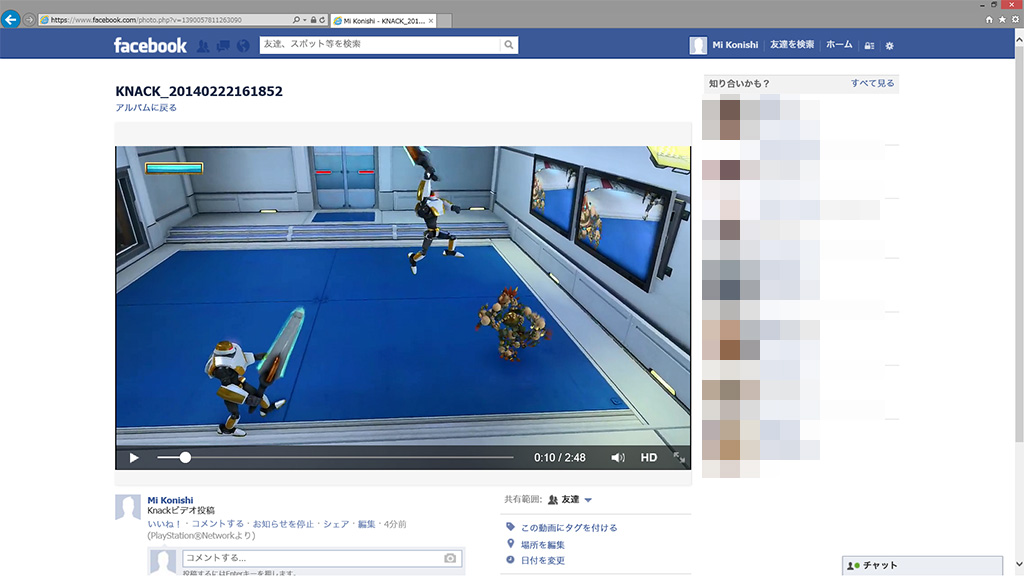Mute the video with the speaker icon
Screen dimensions: 1024x576
[618, 458]
